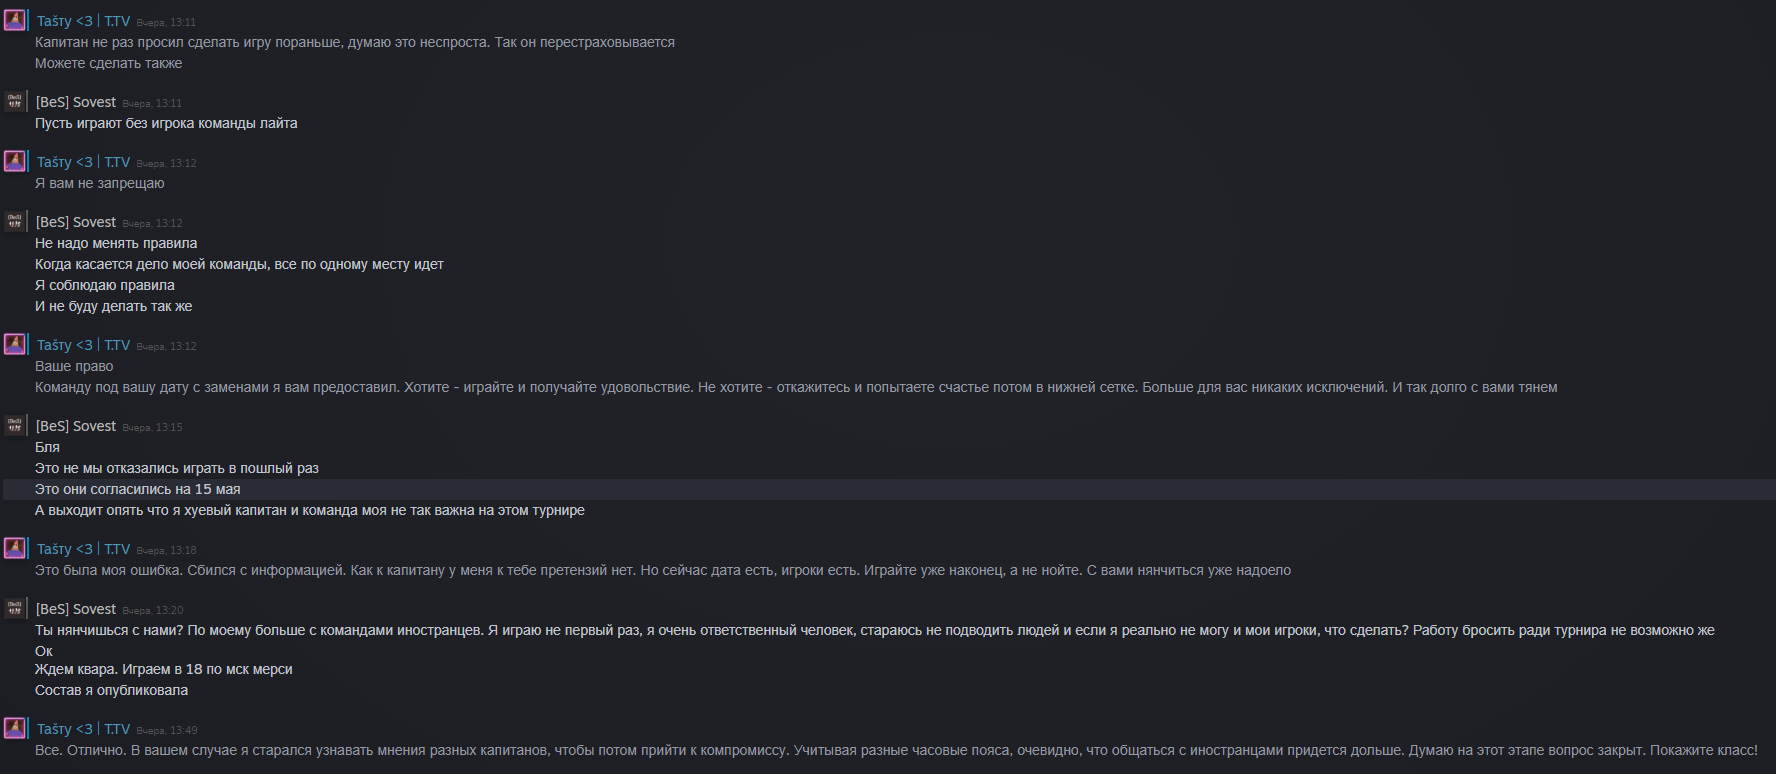Open the Tasty <3 | T.TV username at 13:49
This screenshot has width=1776, height=774.
(x=83, y=729)
